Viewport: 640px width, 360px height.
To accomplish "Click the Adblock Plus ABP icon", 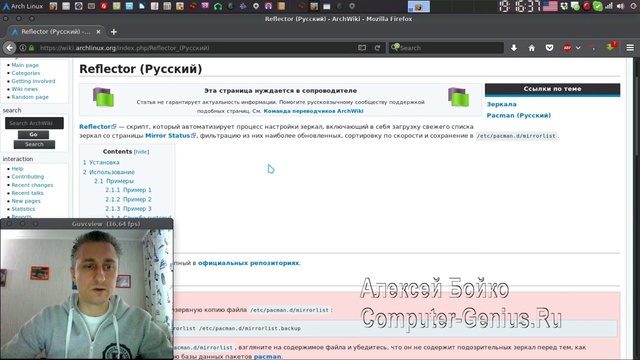I will coord(567,48).
